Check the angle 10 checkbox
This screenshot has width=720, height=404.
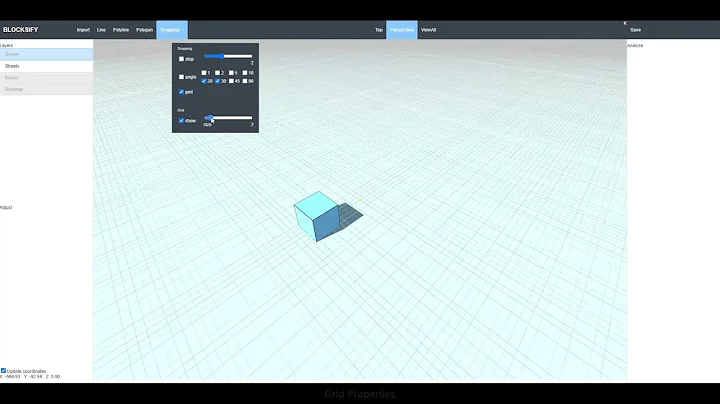click(245, 73)
